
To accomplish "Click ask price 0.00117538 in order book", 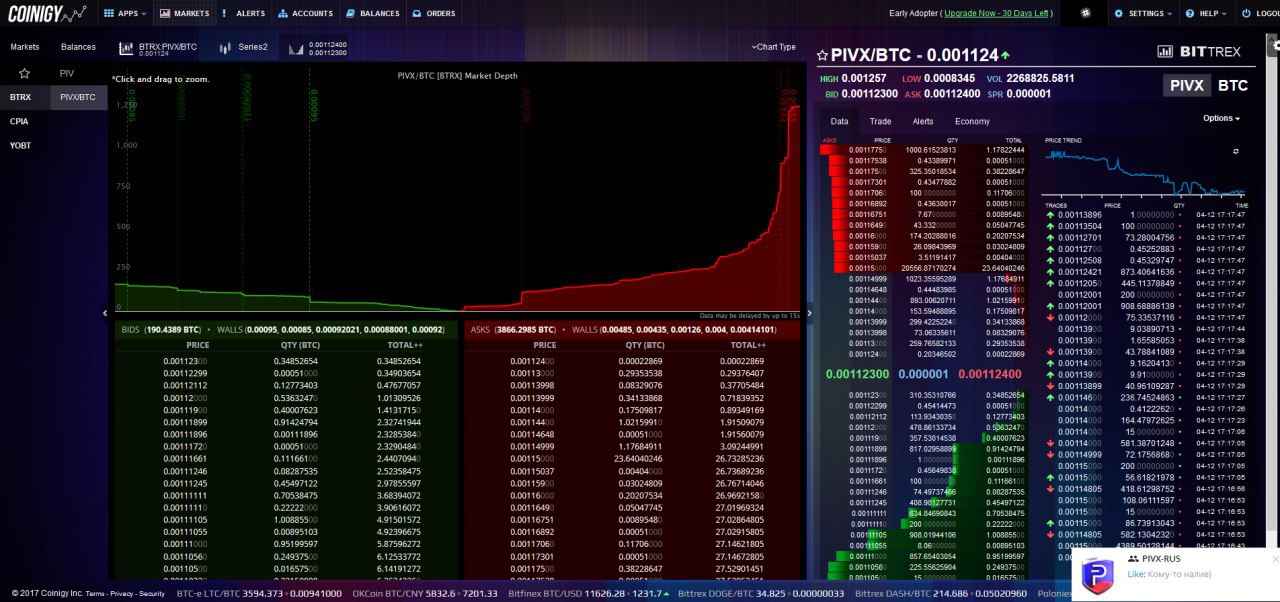I will click(867, 160).
